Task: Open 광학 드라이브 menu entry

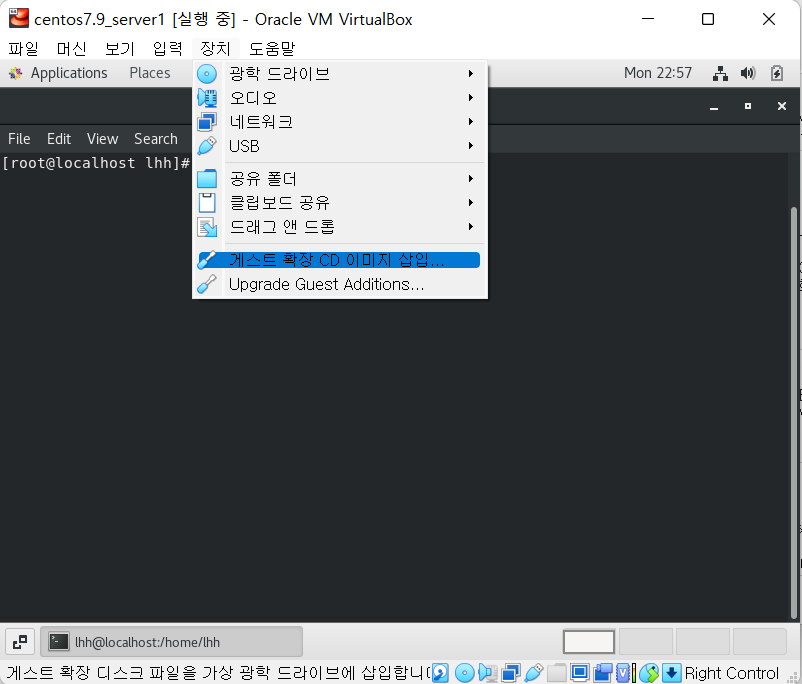Action: coord(339,74)
